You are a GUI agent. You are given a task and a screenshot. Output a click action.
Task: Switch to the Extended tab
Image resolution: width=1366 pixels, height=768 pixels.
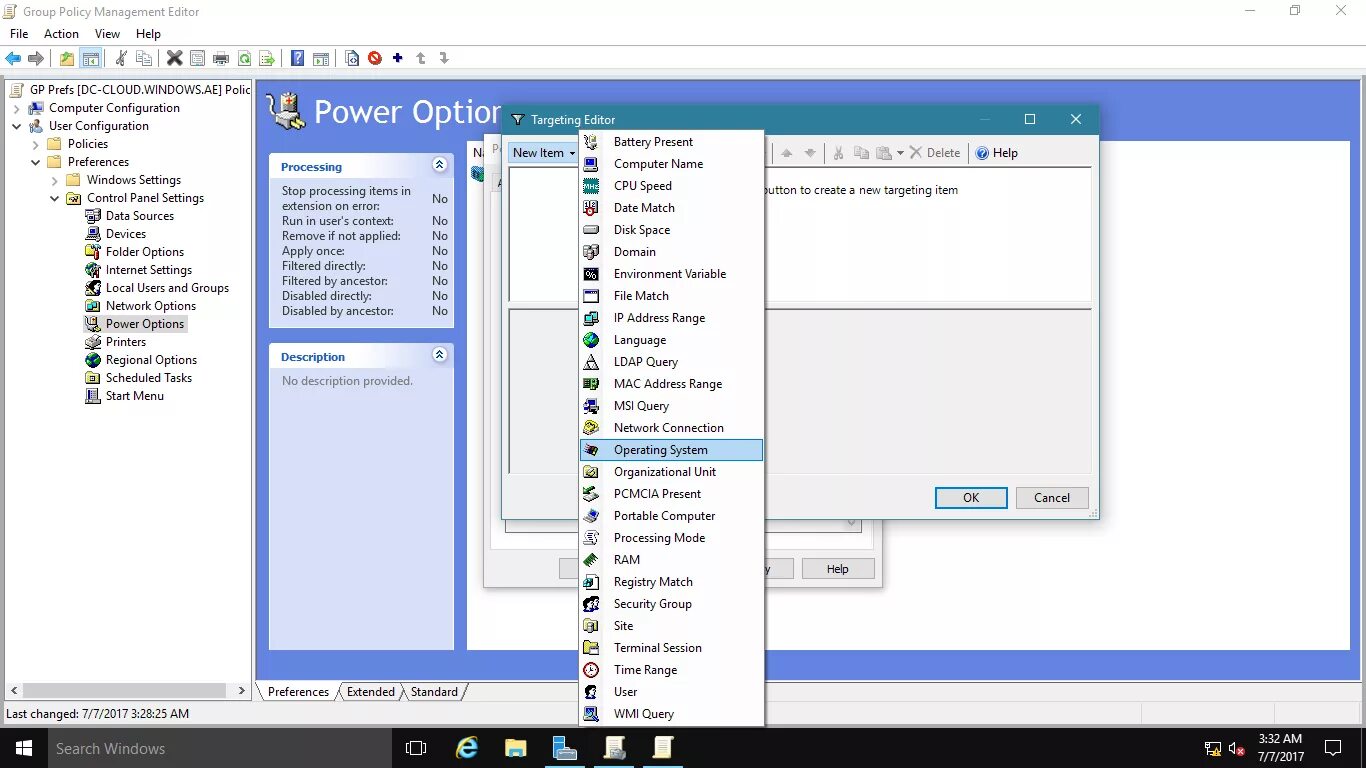(371, 692)
